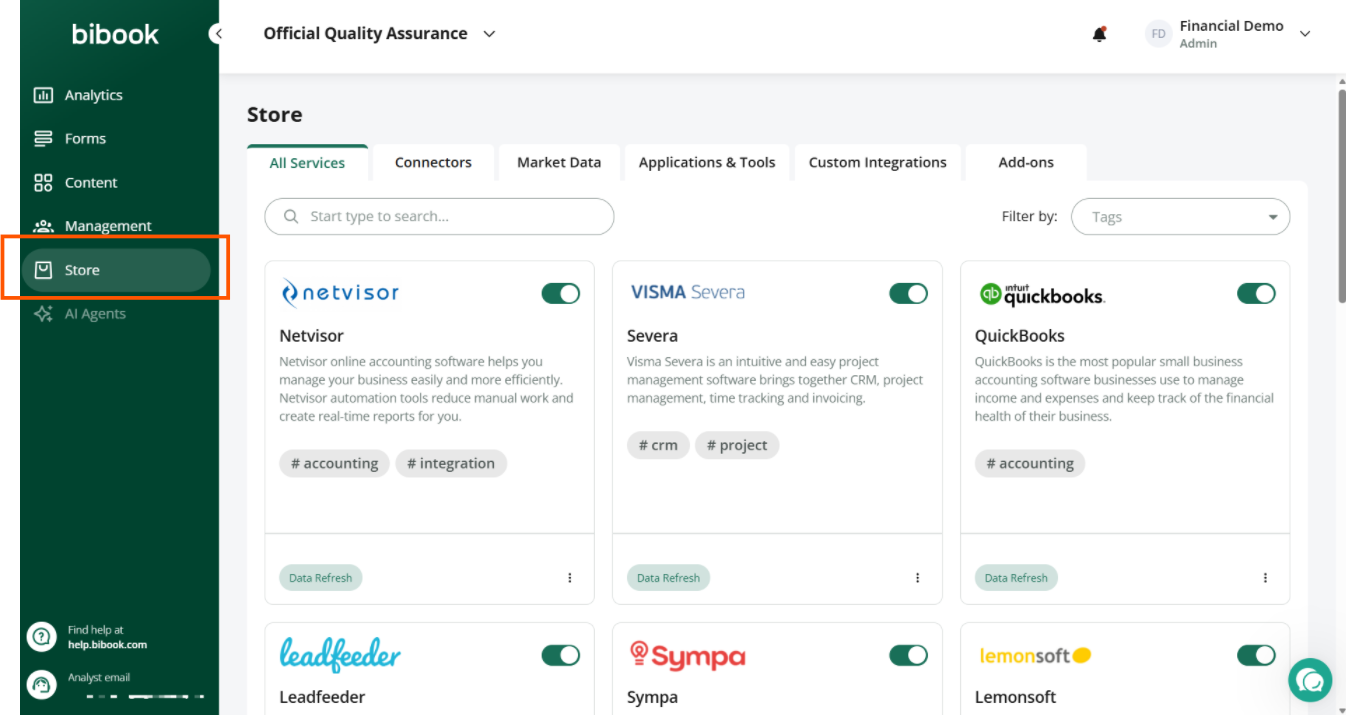Open the chat support bubble
Screen dimensions: 1346x715
[x=1310, y=680]
